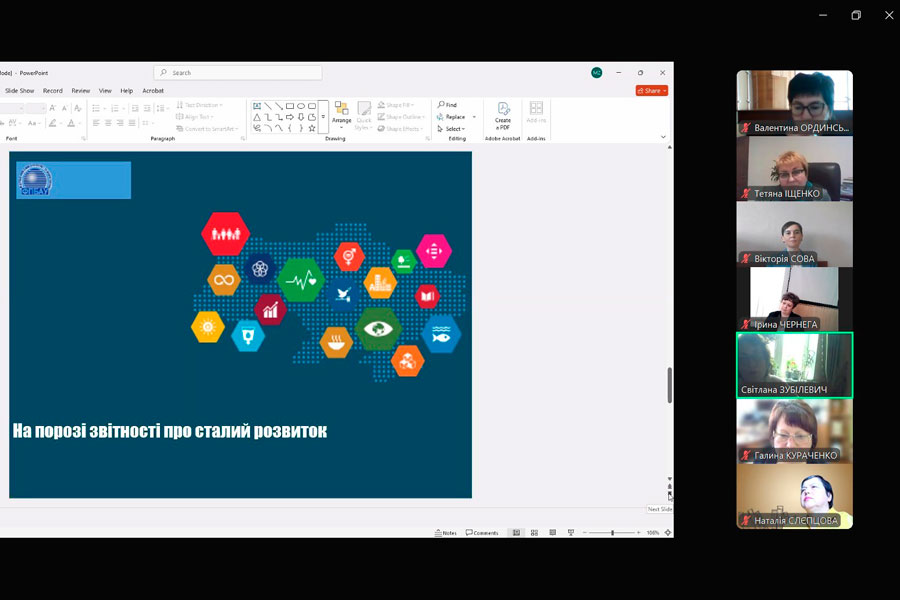900x600 pixels.
Task: Select the down arrow shape in gallery
Action: click(x=301, y=117)
